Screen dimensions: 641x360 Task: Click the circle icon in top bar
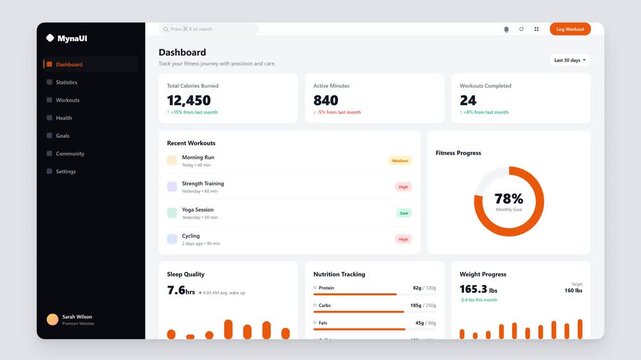pos(521,29)
